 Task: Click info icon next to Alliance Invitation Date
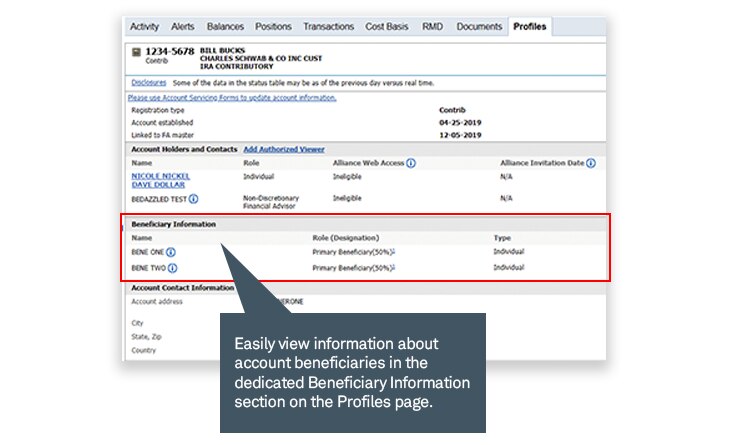[590, 163]
